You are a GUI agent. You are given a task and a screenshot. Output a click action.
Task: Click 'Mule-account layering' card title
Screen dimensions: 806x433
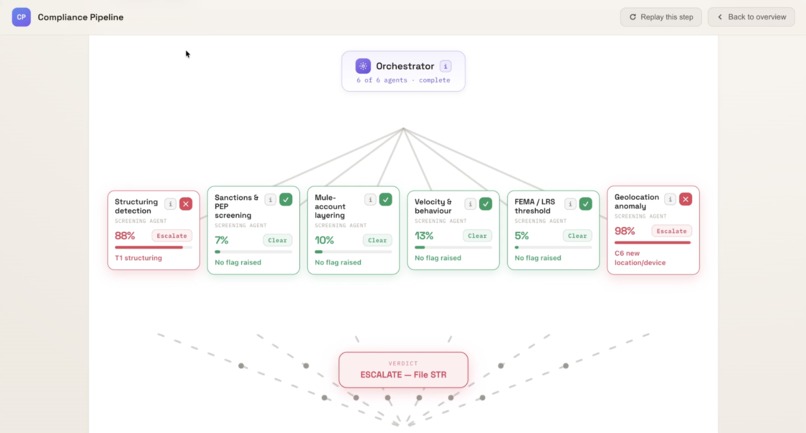point(330,206)
